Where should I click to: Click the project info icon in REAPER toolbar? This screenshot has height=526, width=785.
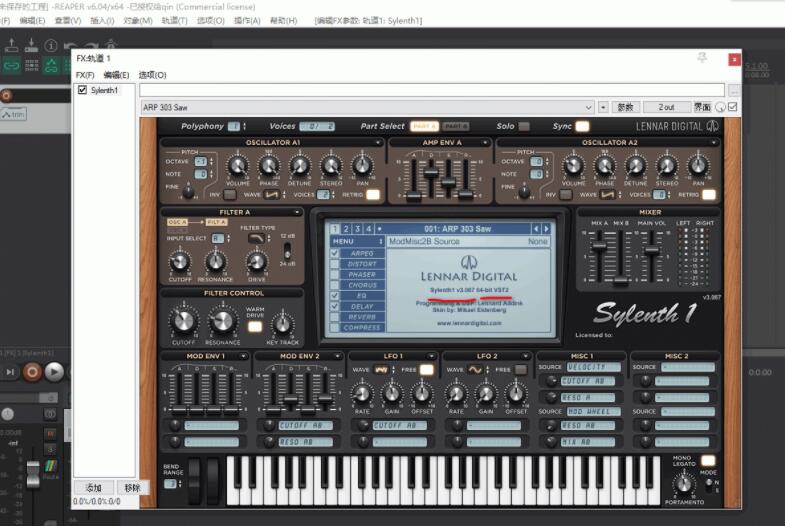pos(51,46)
